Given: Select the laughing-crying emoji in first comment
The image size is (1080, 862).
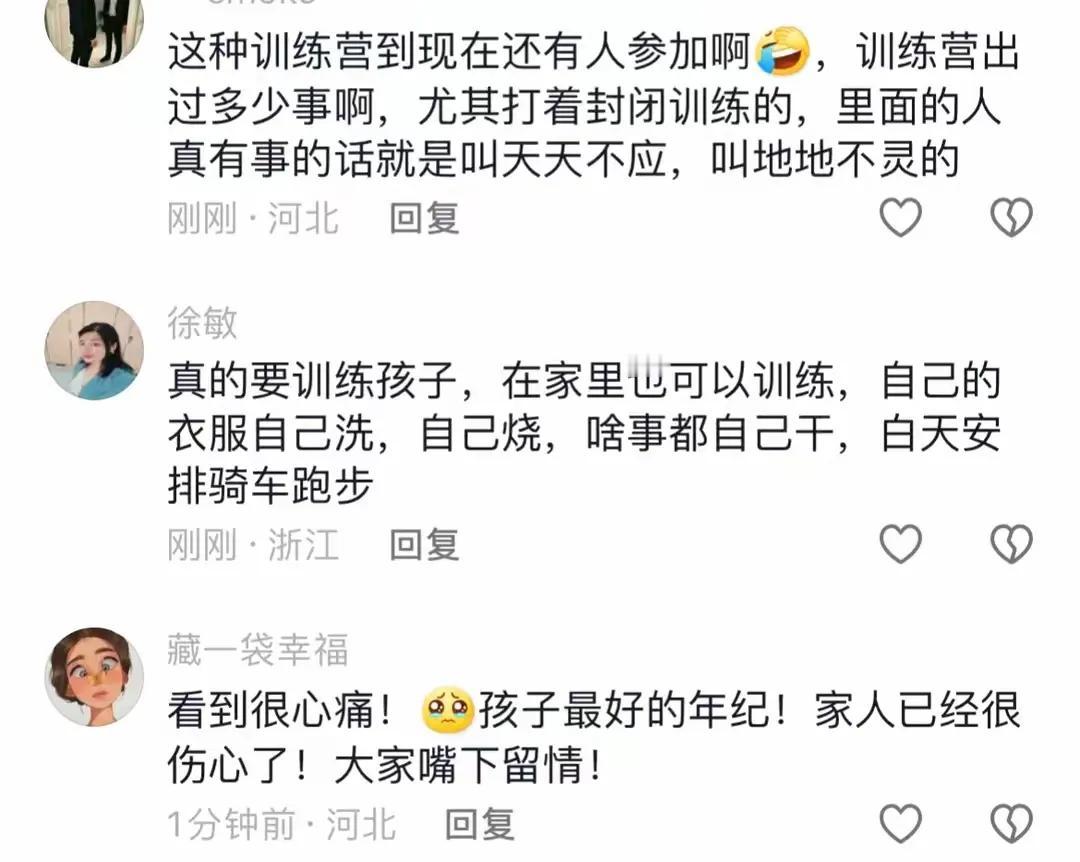Looking at the screenshot, I should click(782, 51).
